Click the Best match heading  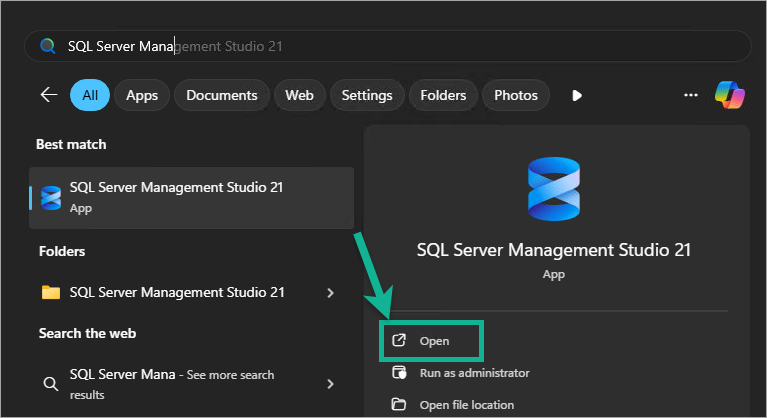[x=71, y=144]
